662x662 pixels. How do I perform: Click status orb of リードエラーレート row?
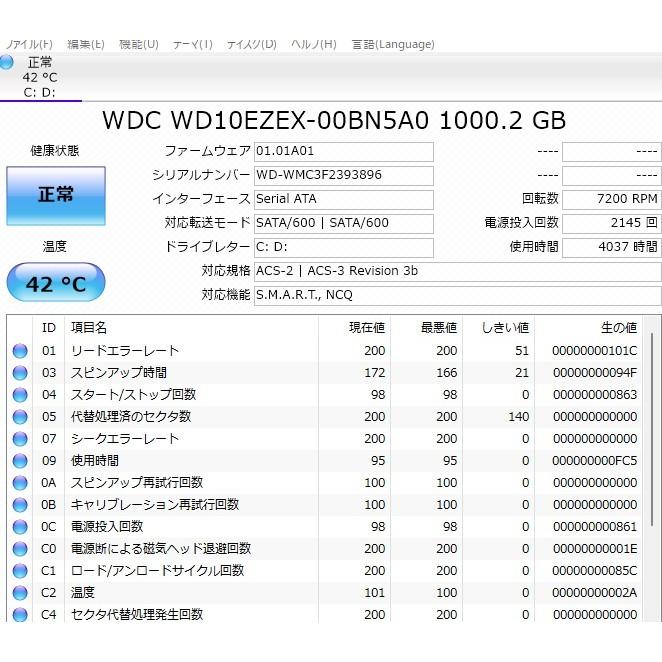20,351
